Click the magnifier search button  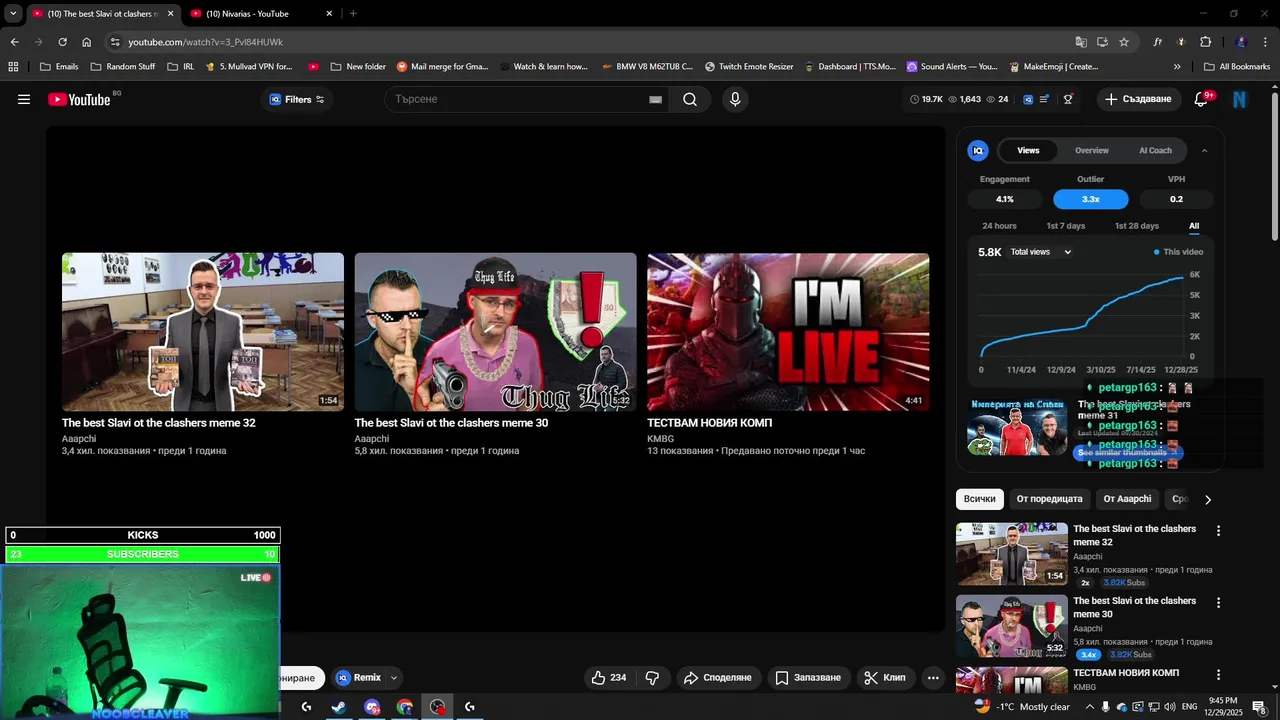pyautogui.click(x=690, y=99)
